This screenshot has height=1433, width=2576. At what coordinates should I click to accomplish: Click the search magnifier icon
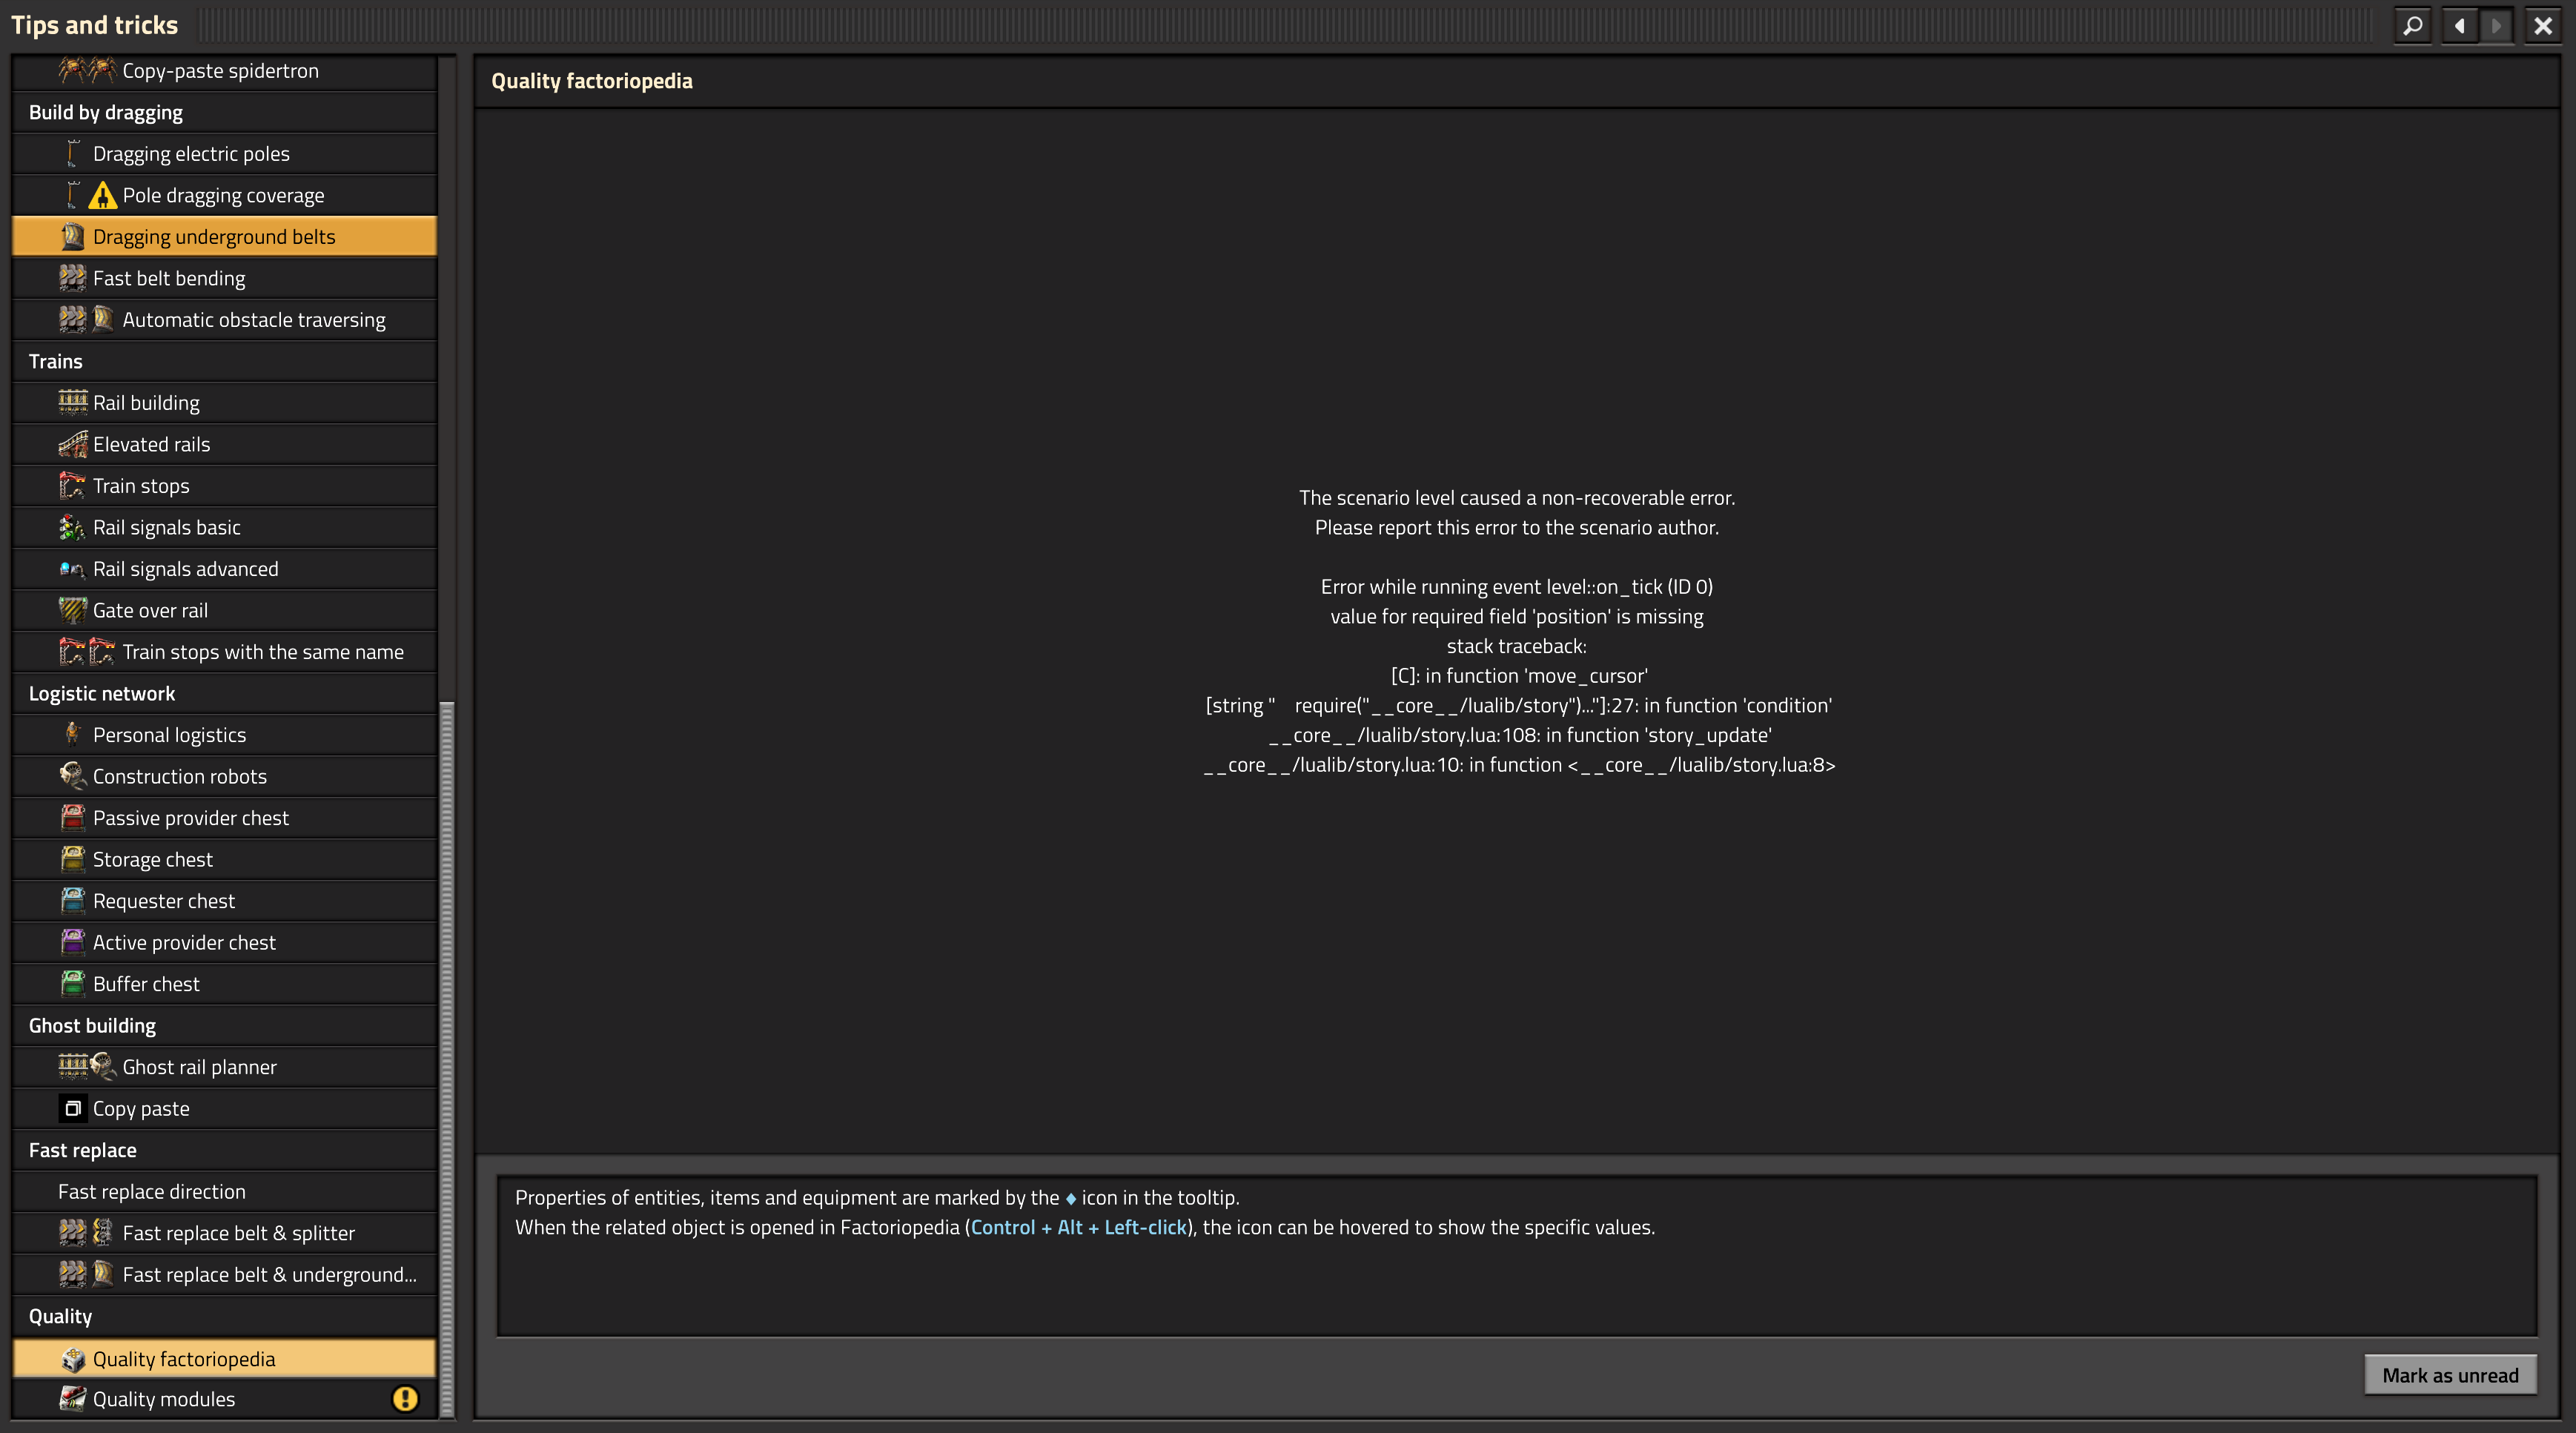pyautogui.click(x=2412, y=25)
